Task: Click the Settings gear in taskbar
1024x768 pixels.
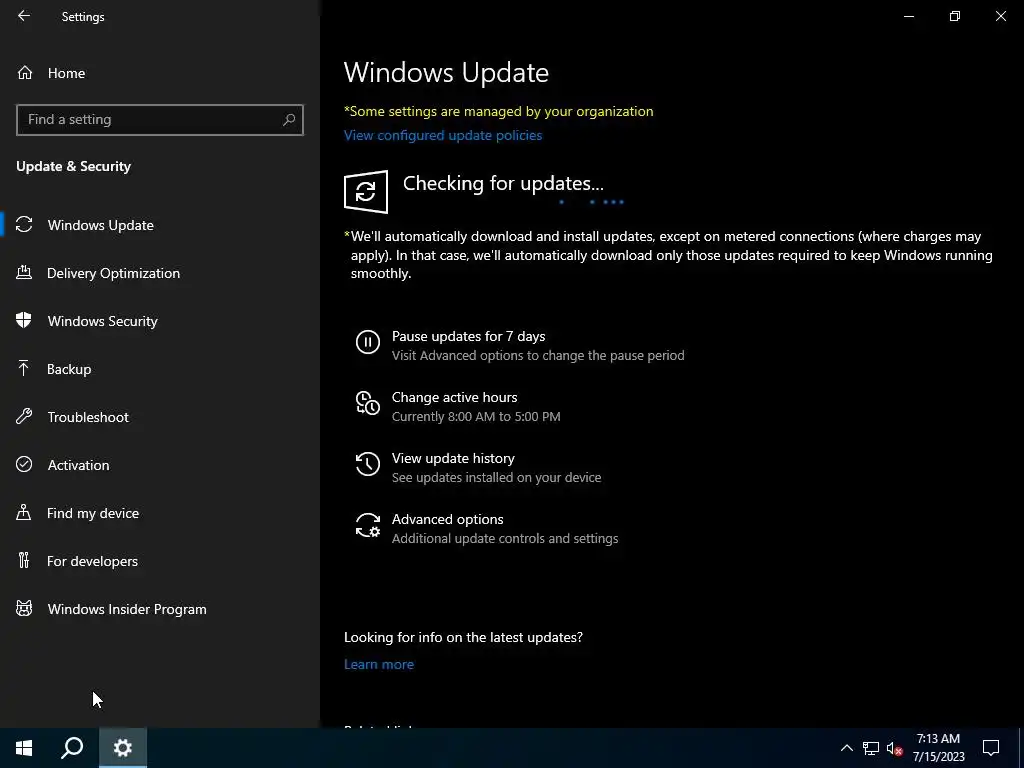Action: tap(123, 748)
